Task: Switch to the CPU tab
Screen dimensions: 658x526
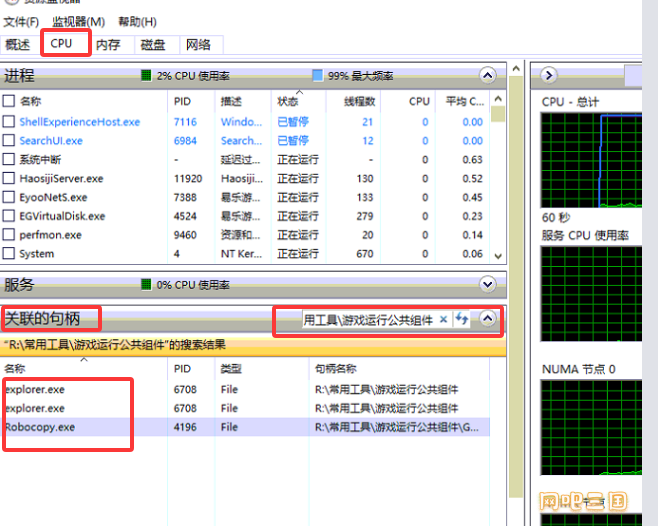Action: click(x=62, y=43)
